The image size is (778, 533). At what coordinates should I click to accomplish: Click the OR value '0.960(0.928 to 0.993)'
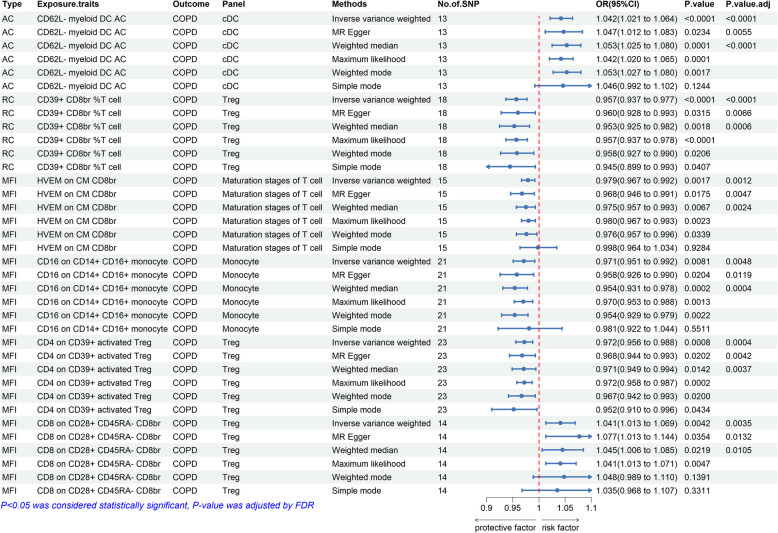[637, 113]
